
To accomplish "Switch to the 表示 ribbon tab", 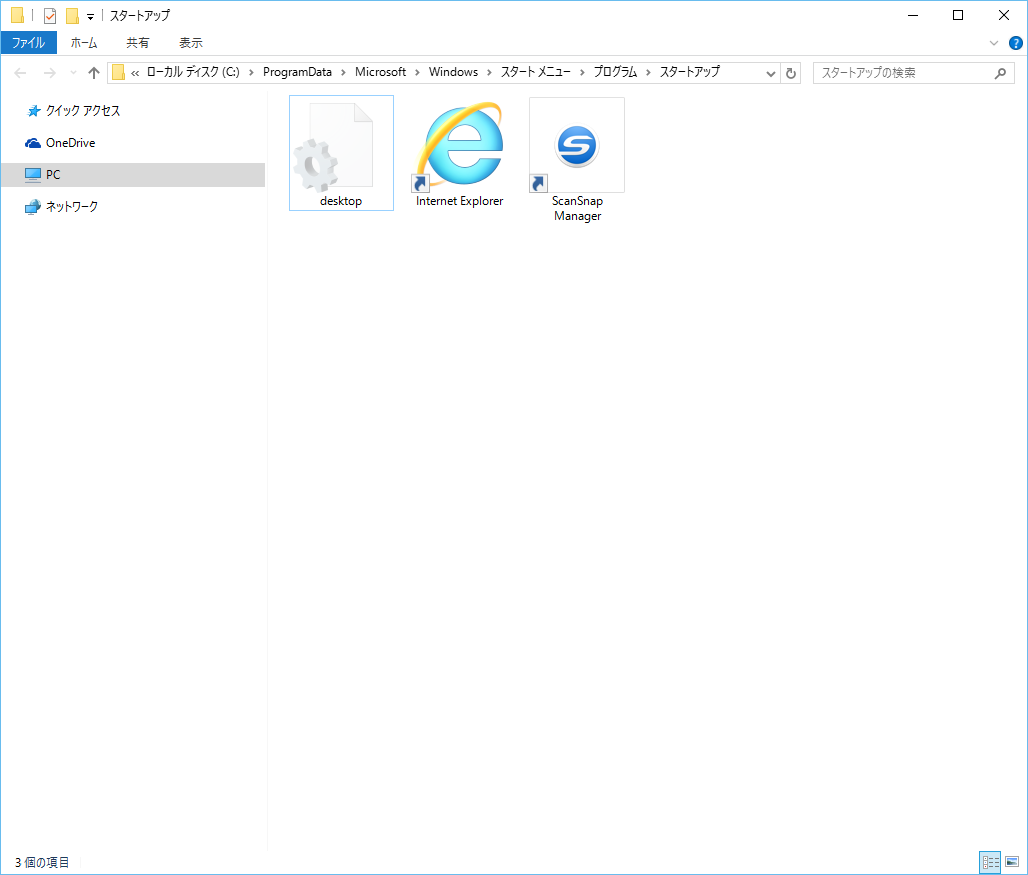I will [x=190, y=42].
